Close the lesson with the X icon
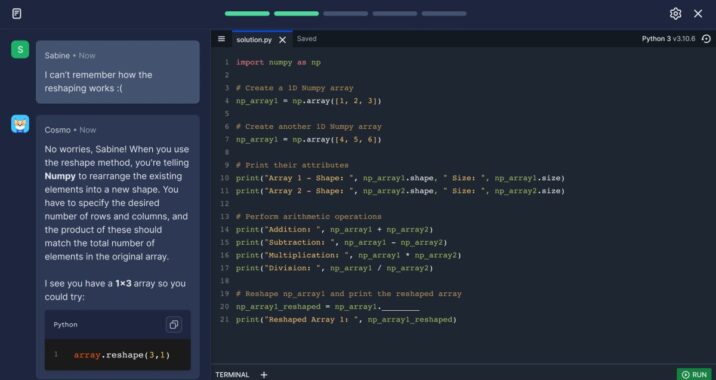 point(698,14)
